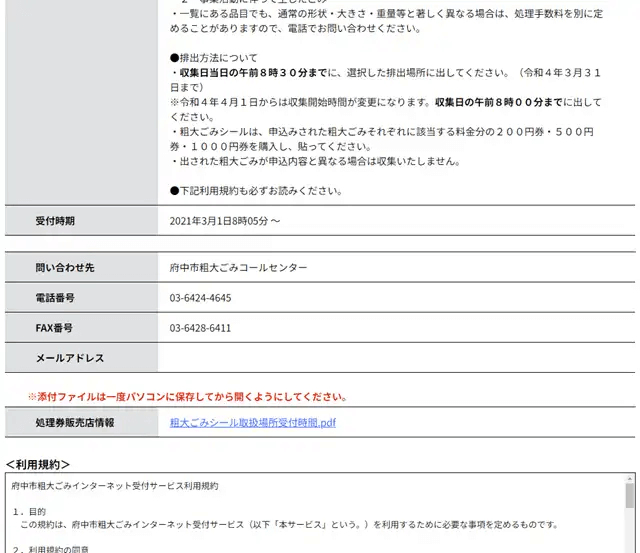Click the 受付時期 row label
The image size is (640, 553).
55,221
